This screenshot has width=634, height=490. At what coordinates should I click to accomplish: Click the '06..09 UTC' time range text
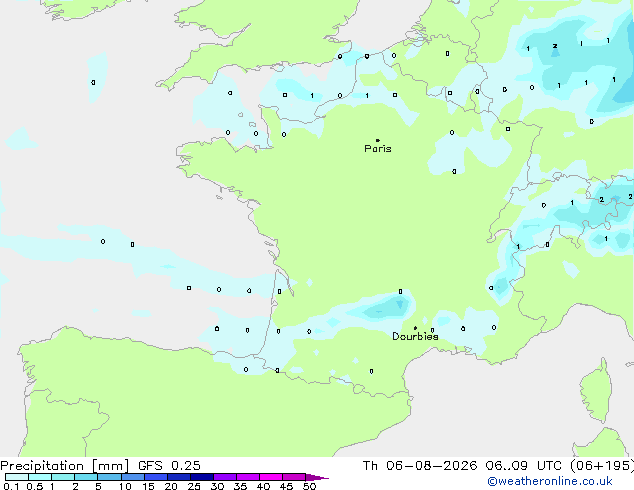pyautogui.click(x=523, y=466)
